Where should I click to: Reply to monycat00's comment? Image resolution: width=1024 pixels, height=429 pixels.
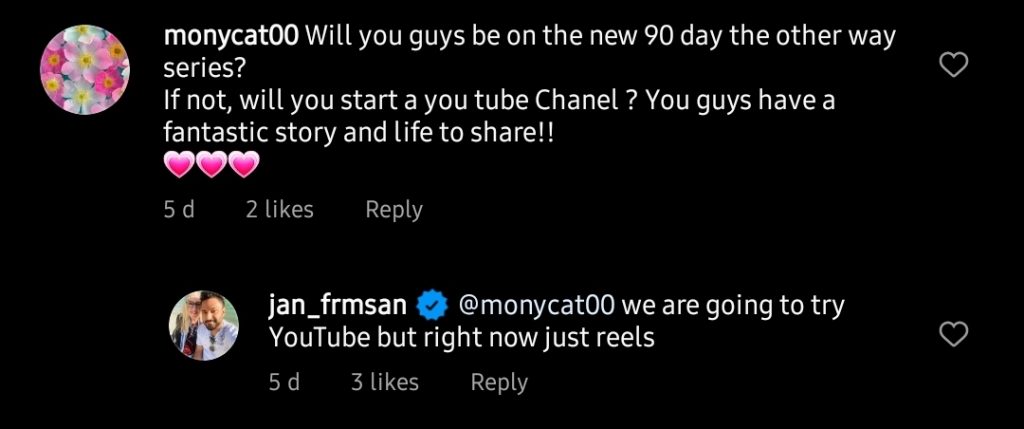click(393, 209)
